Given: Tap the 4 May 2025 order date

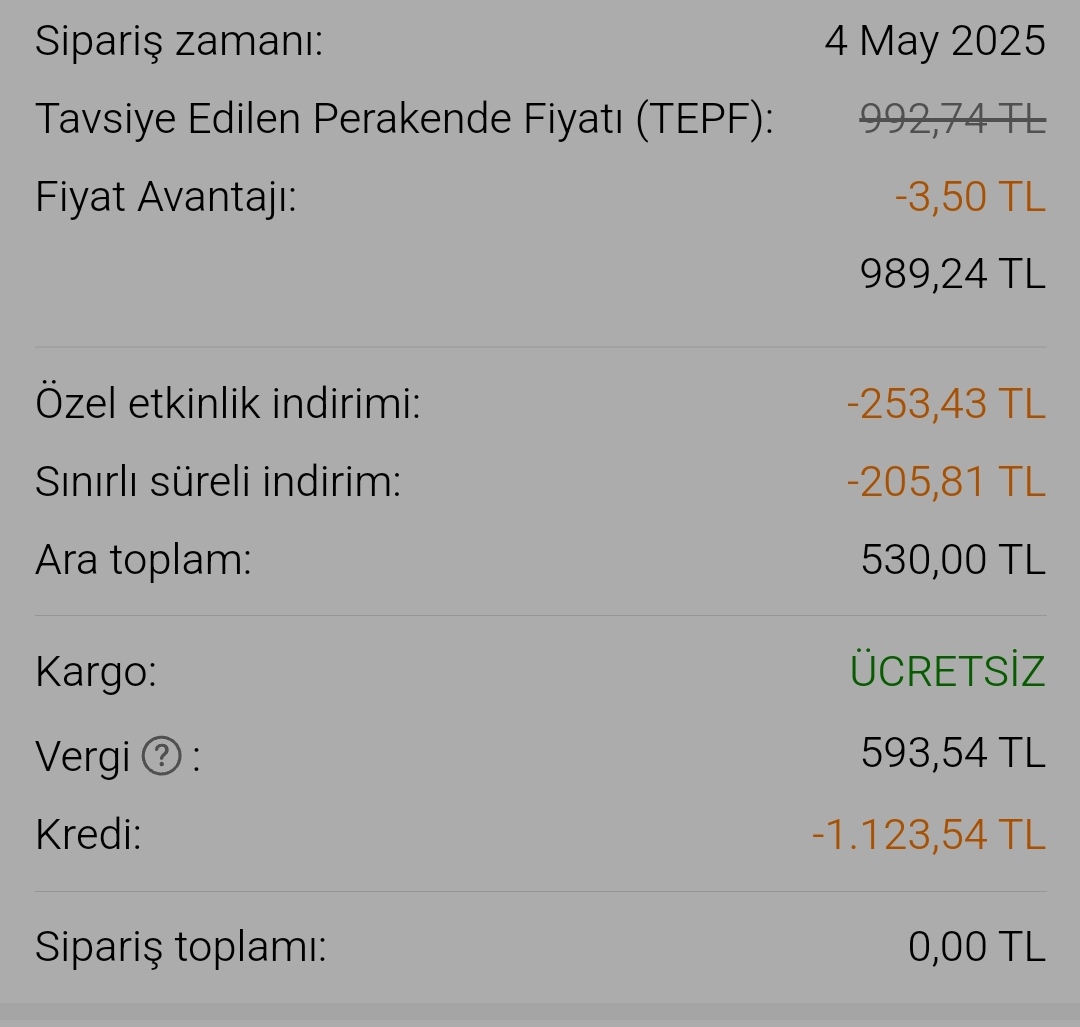Looking at the screenshot, I should [935, 41].
